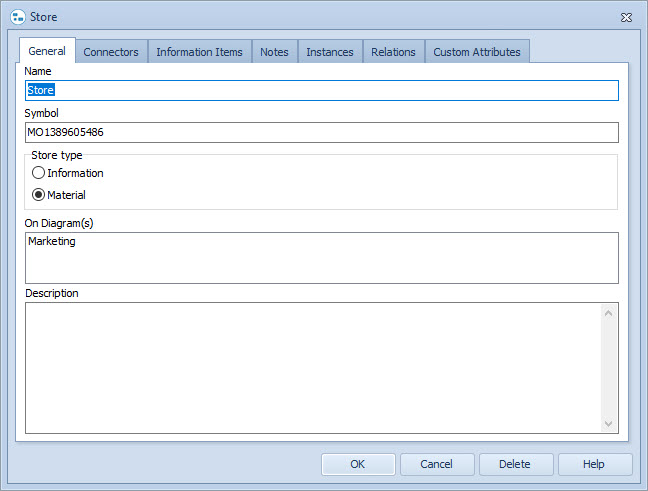Select the Material store type
Image resolution: width=648 pixels, height=491 pixels.
[x=39, y=195]
